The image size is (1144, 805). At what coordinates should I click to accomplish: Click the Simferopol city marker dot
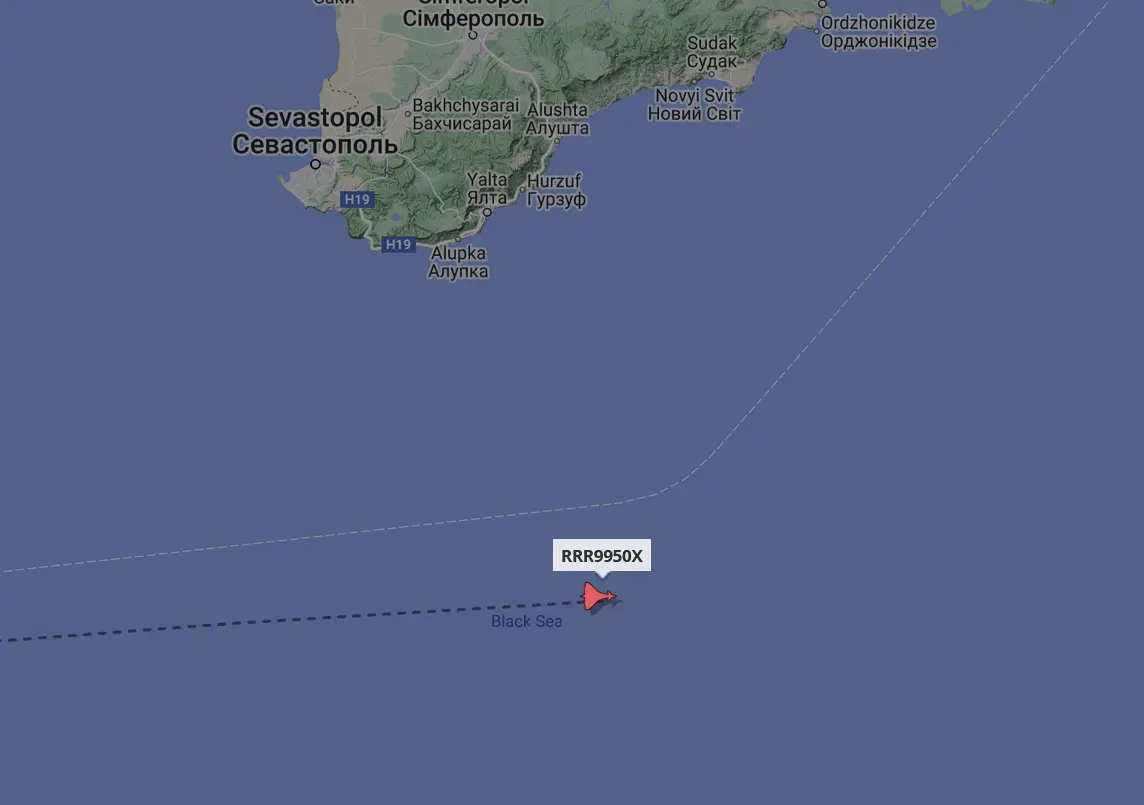pos(473,35)
